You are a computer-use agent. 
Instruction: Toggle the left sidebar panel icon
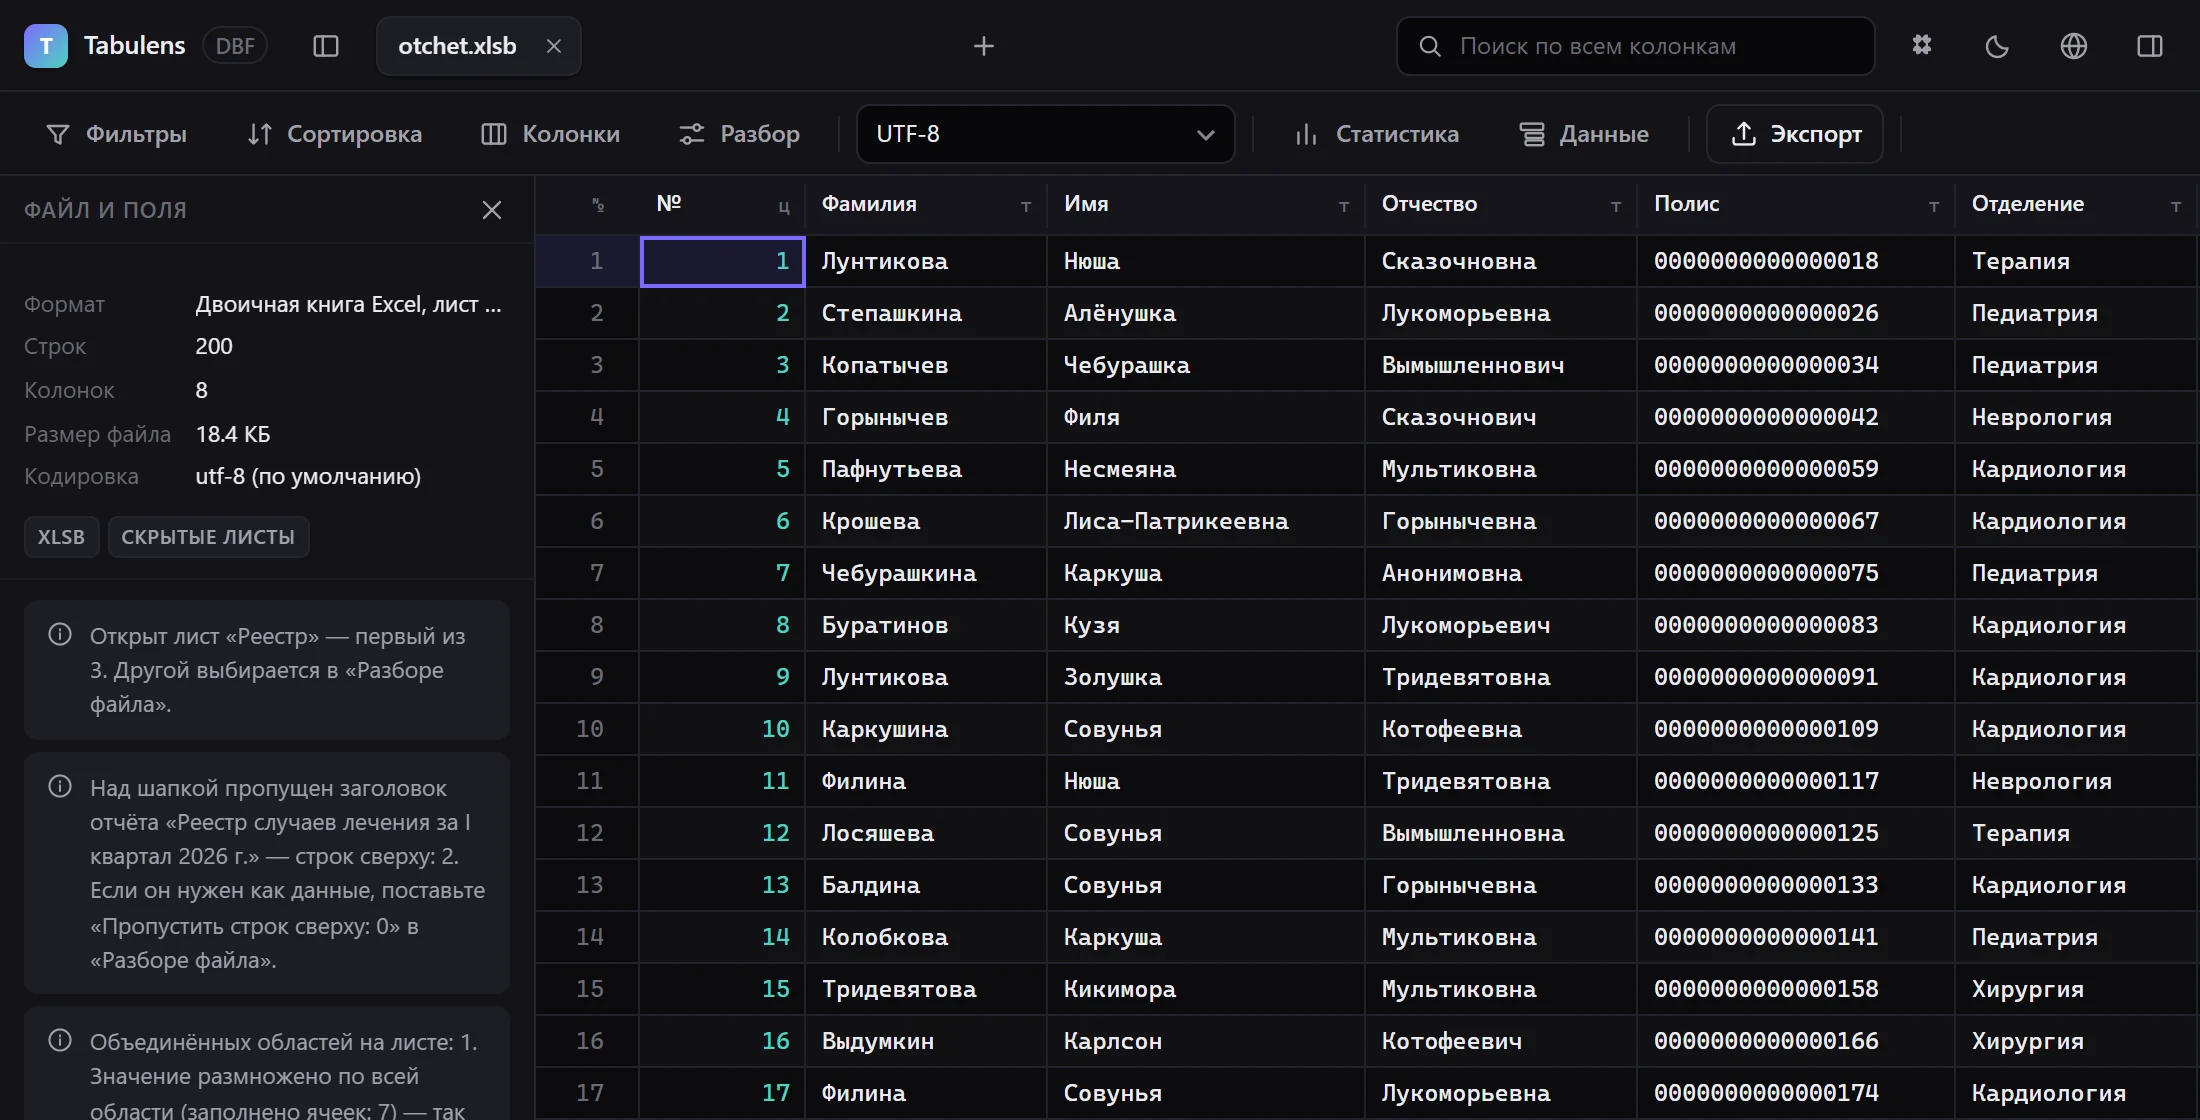pos(326,46)
